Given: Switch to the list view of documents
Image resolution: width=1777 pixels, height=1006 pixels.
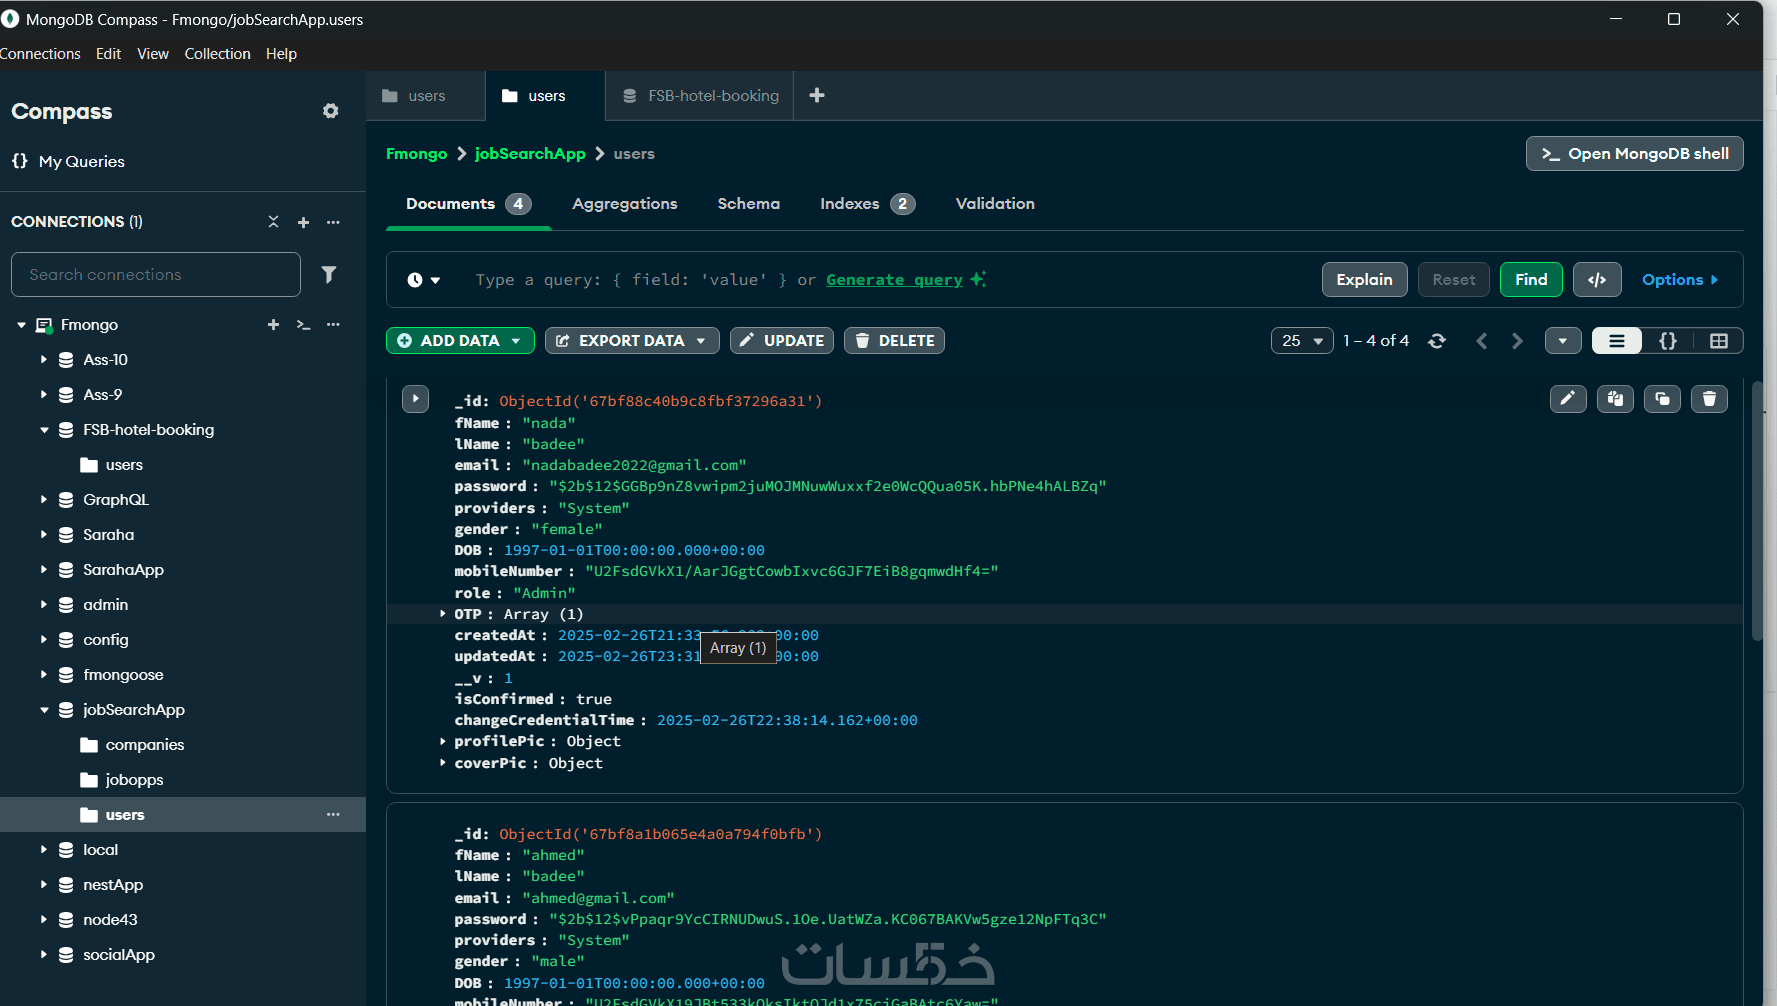Looking at the screenshot, I should click(x=1617, y=341).
